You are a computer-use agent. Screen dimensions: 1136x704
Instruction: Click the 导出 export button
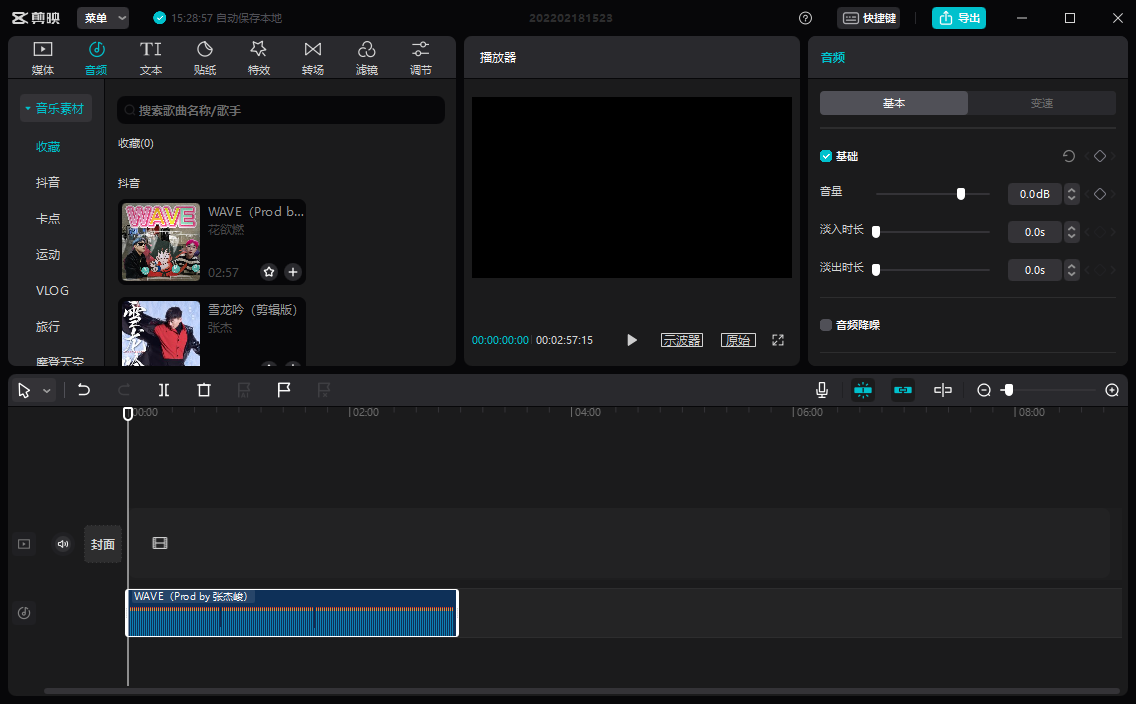(x=958, y=18)
